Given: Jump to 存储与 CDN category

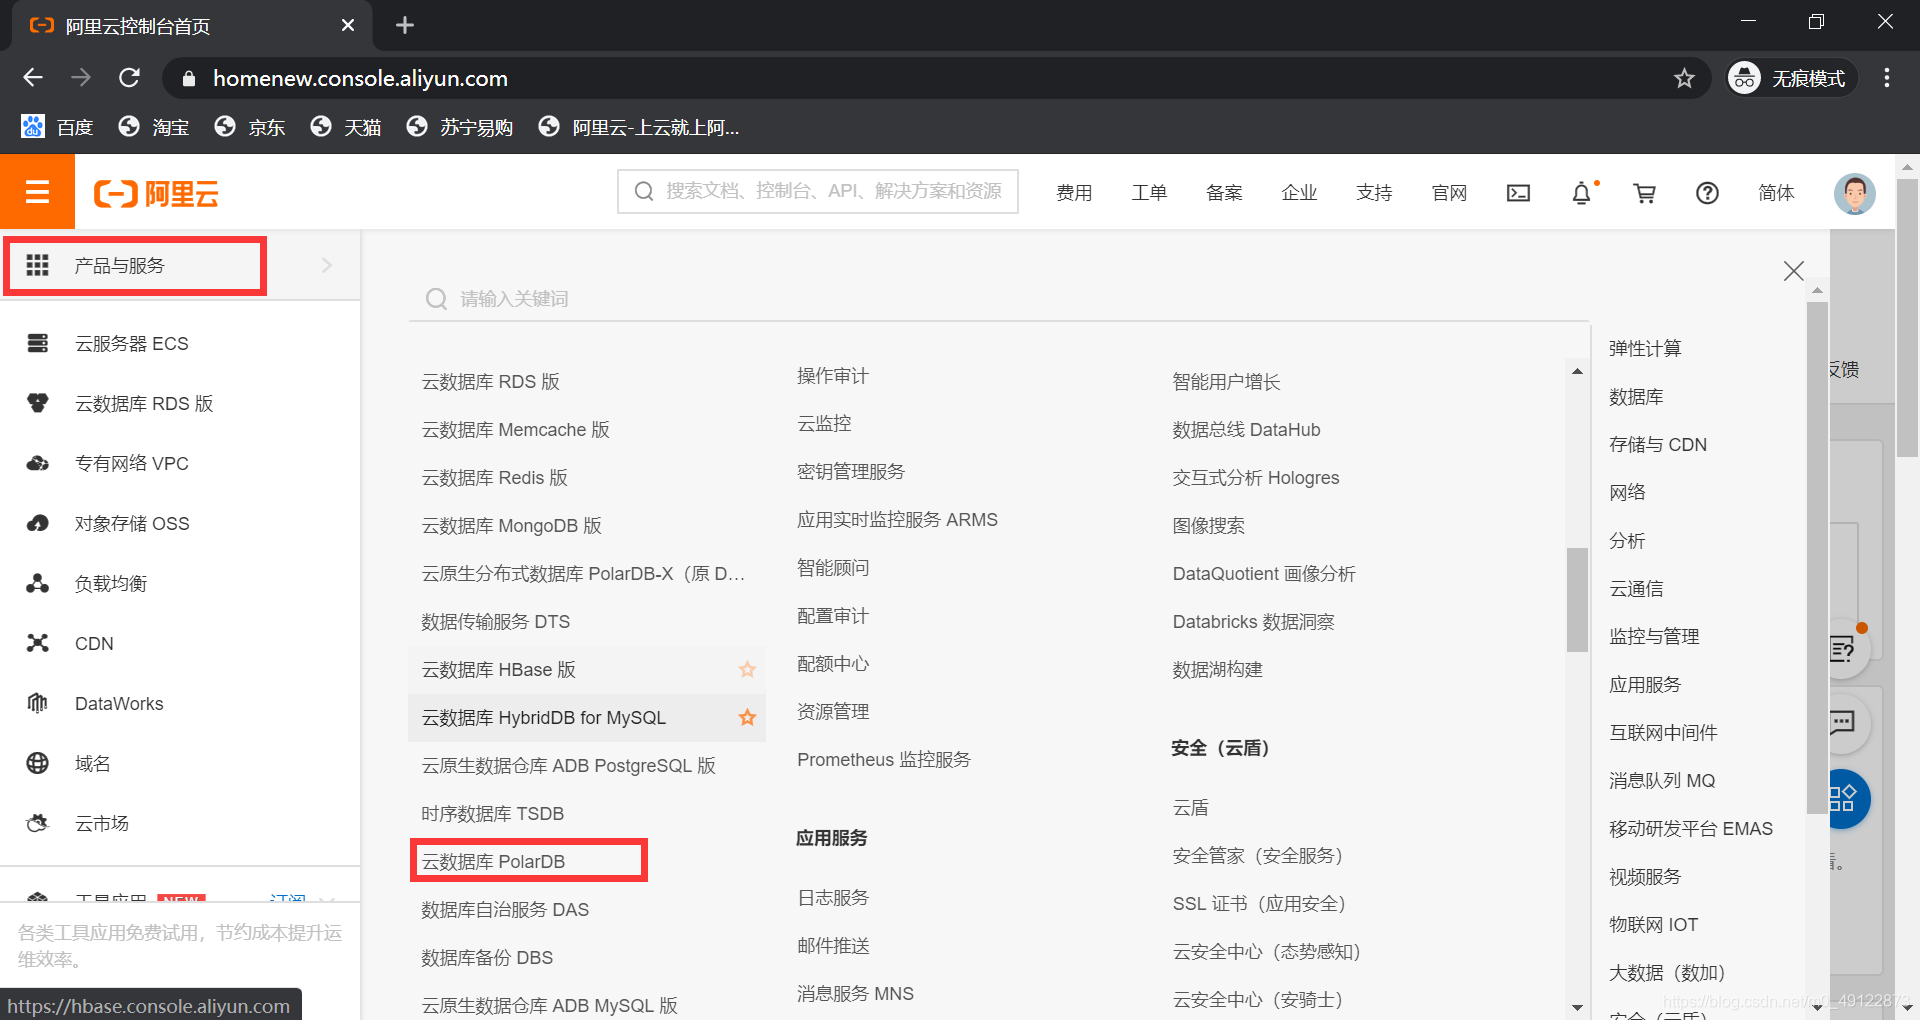Looking at the screenshot, I should click(1658, 444).
